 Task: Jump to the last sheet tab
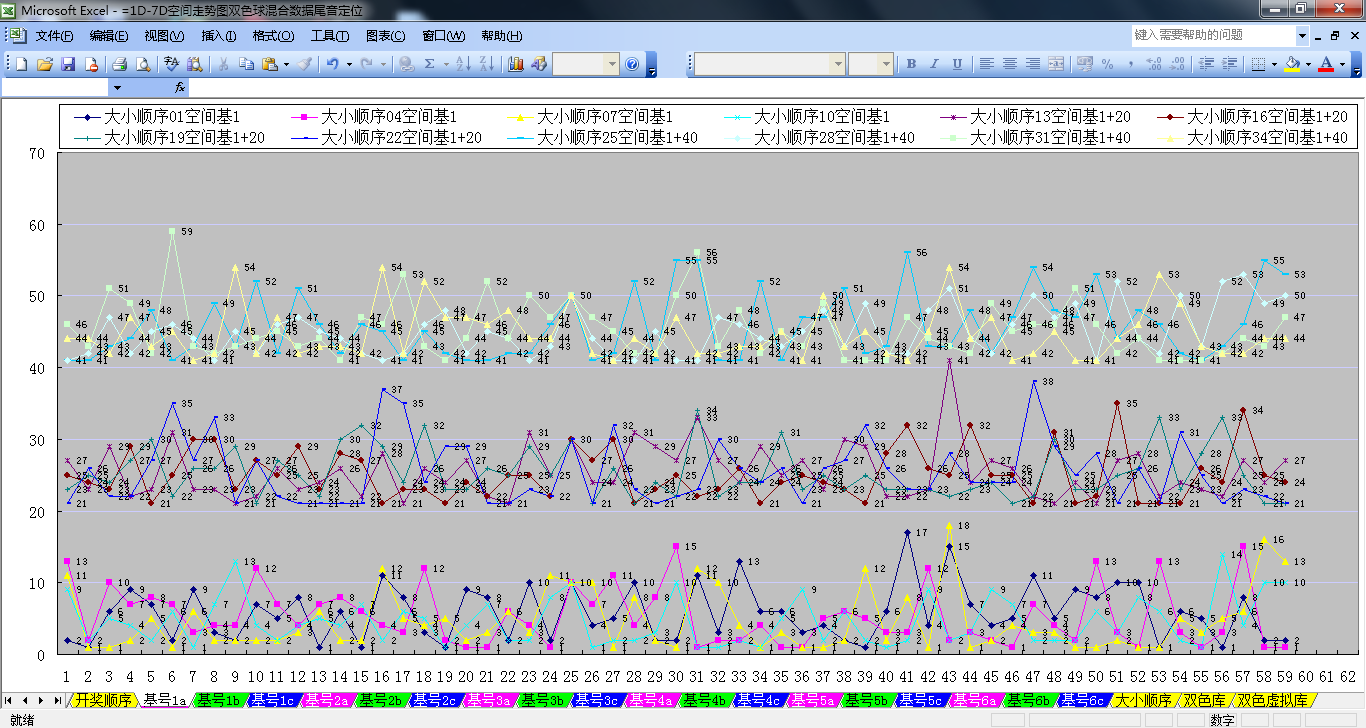coord(57,700)
